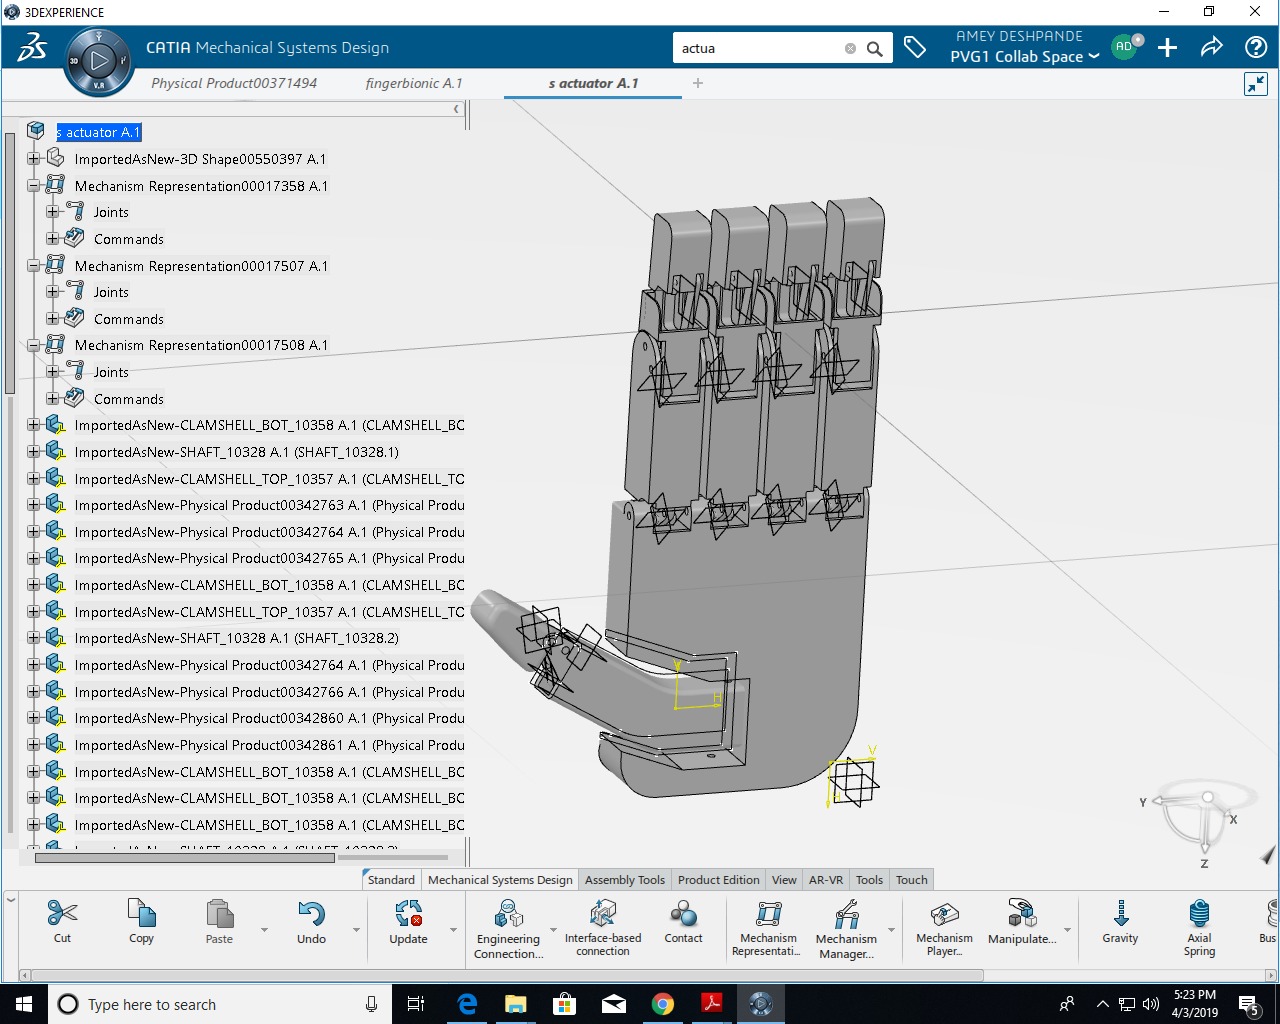Collapse Mechanism Representation00017358 A.1 node
The image size is (1280, 1024).
click(x=33, y=186)
